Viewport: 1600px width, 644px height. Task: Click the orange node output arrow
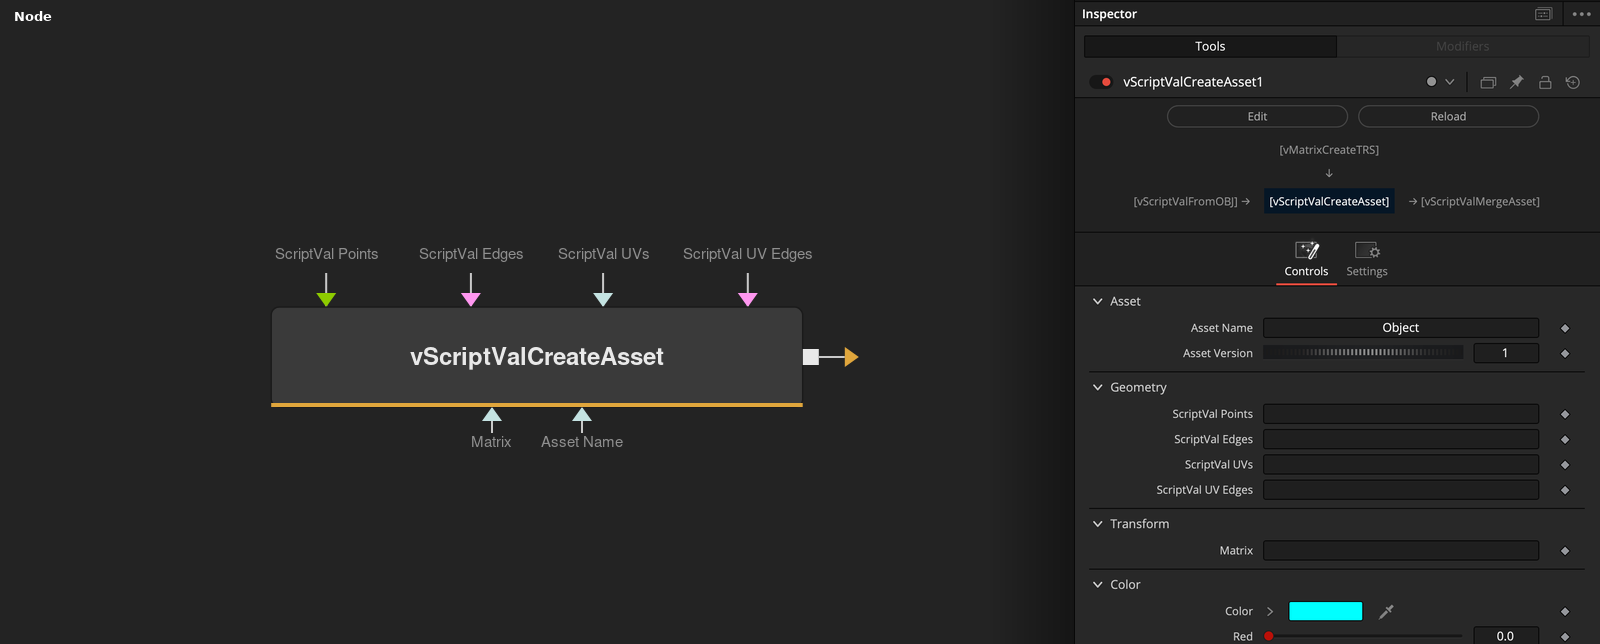(x=851, y=357)
